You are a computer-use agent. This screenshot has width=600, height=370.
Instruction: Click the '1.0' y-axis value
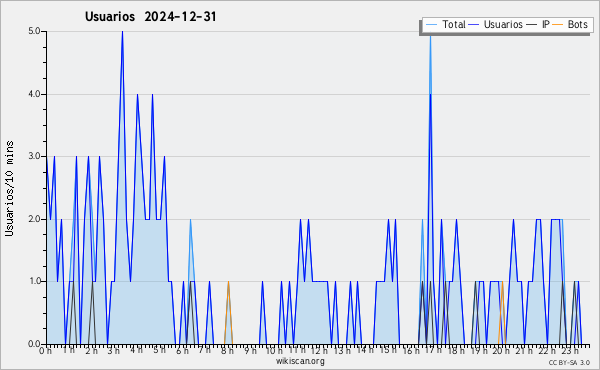coord(34,281)
